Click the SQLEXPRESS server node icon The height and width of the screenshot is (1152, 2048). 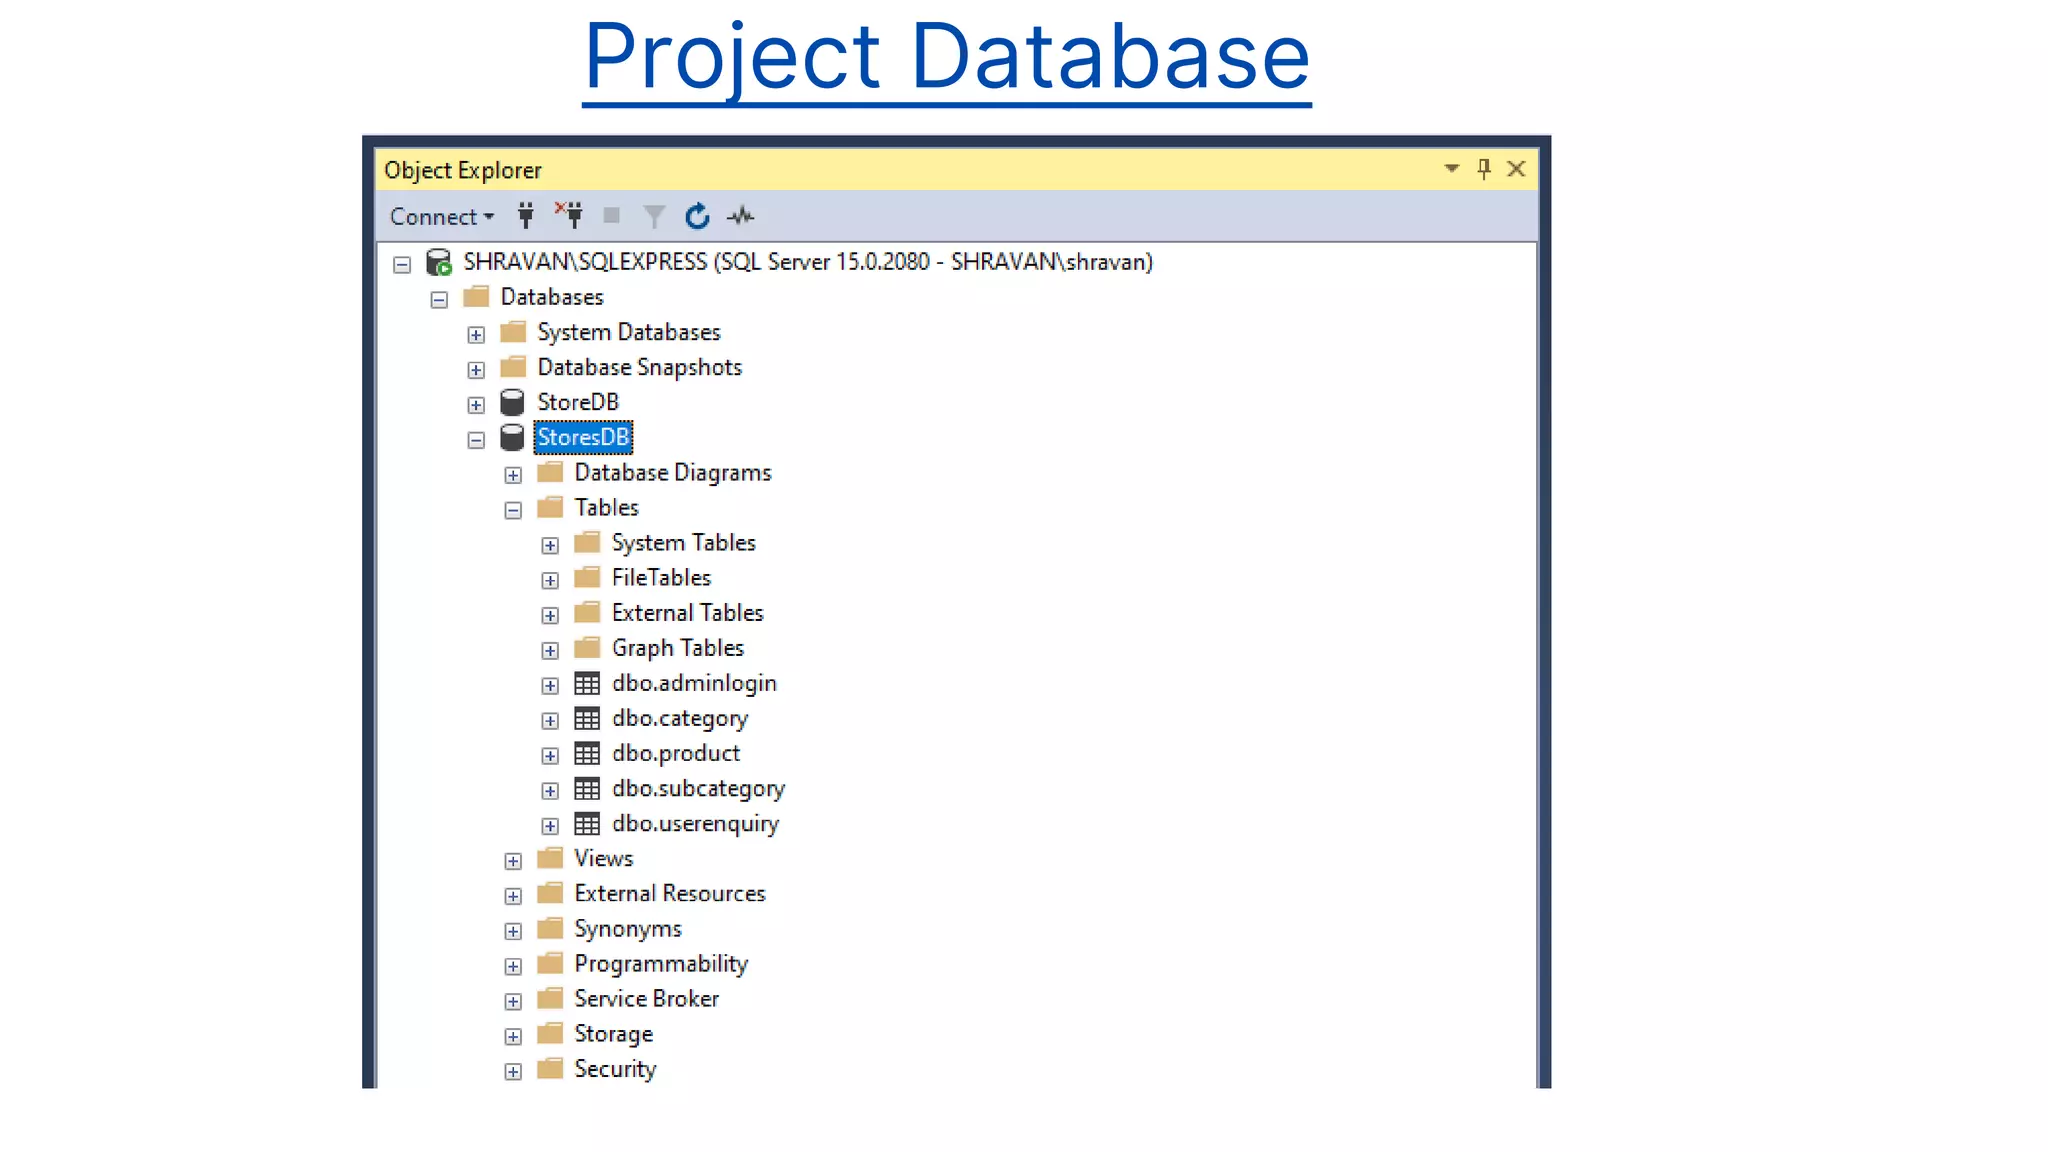click(439, 262)
